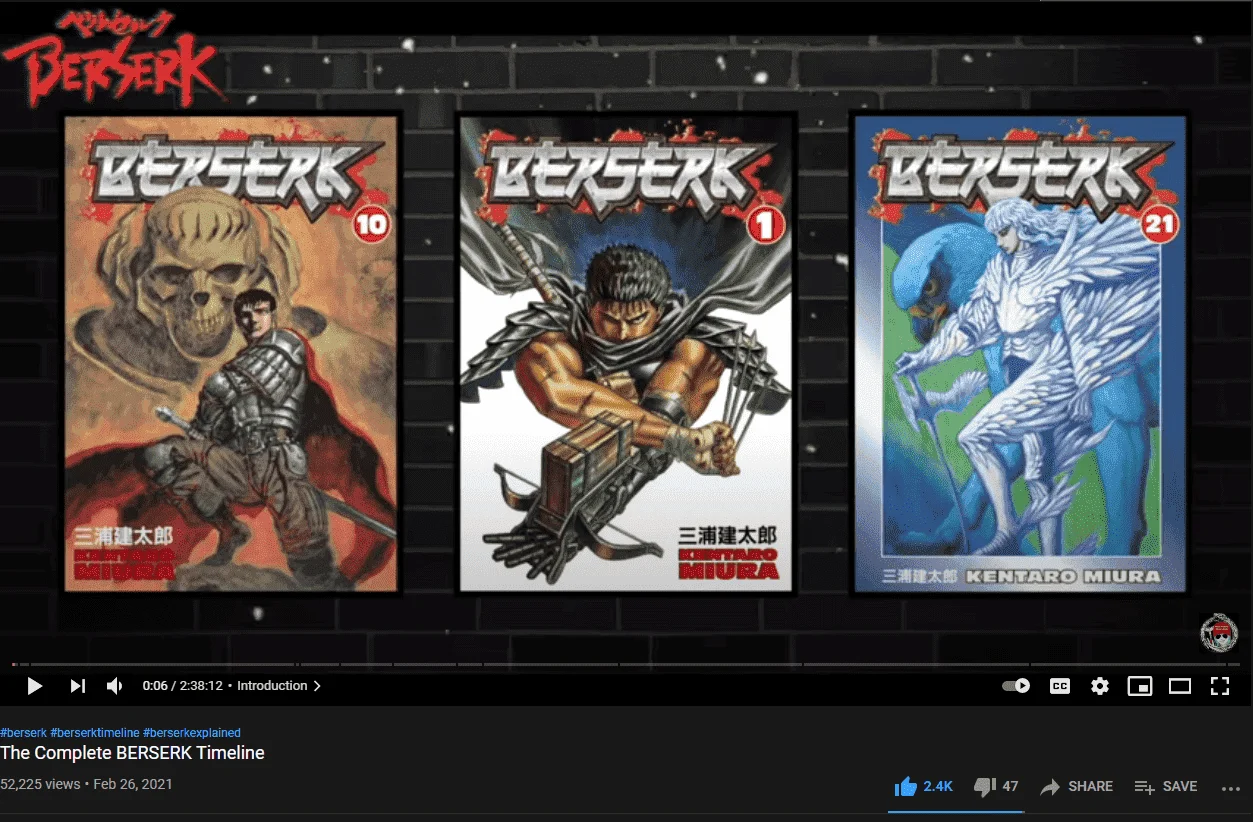Image resolution: width=1253 pixels, height=822 pixels.
Task: Dislike the video showing 47
Action: (996, 787)
